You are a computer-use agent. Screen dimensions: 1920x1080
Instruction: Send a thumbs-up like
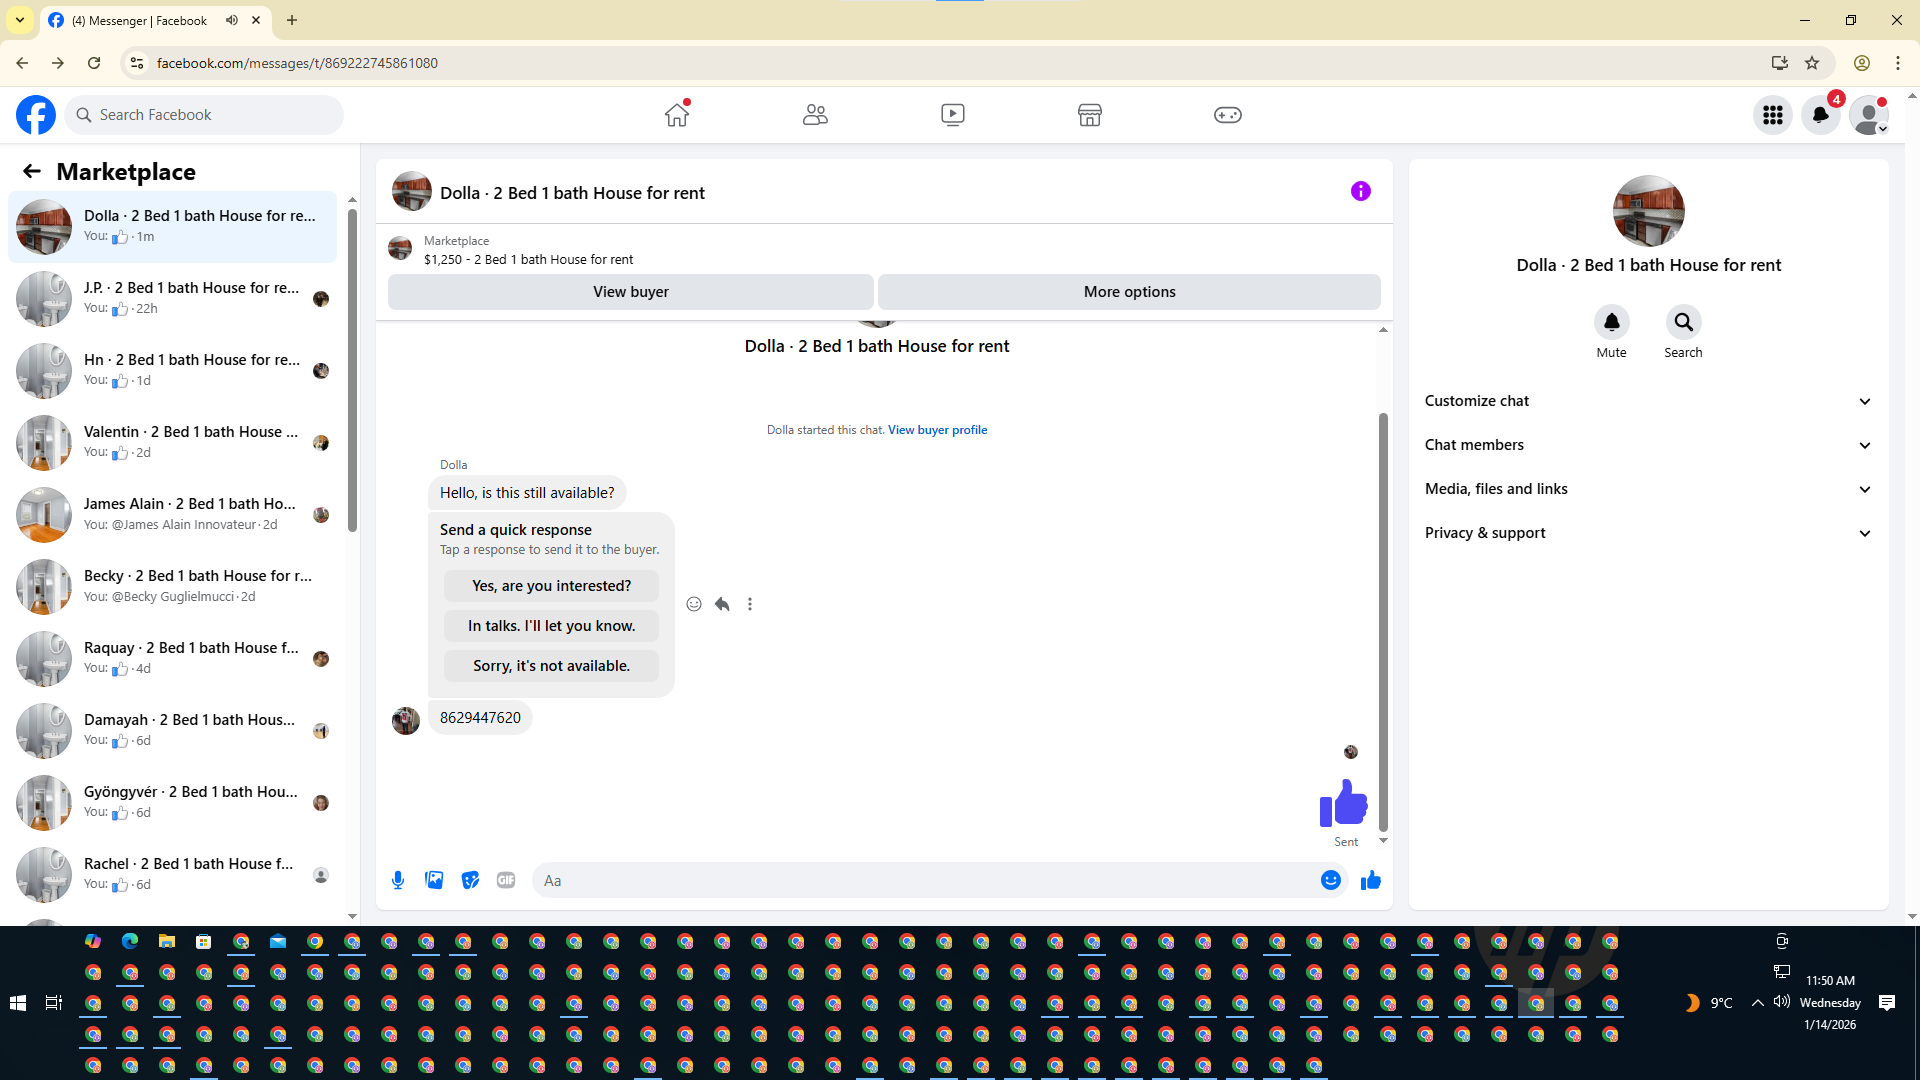pos(1370,880)
